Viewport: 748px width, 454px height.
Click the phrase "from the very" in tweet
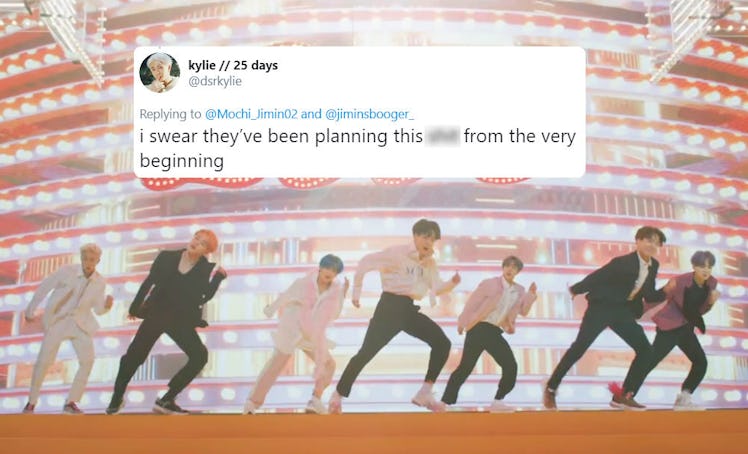coord(519,136)
